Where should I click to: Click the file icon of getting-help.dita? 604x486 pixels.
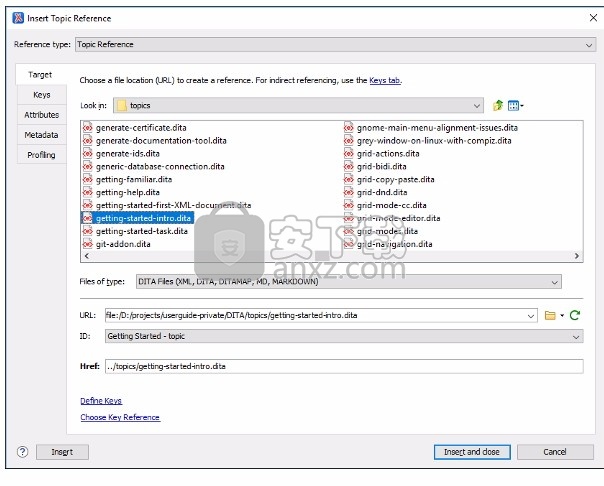tap(88, 192)
